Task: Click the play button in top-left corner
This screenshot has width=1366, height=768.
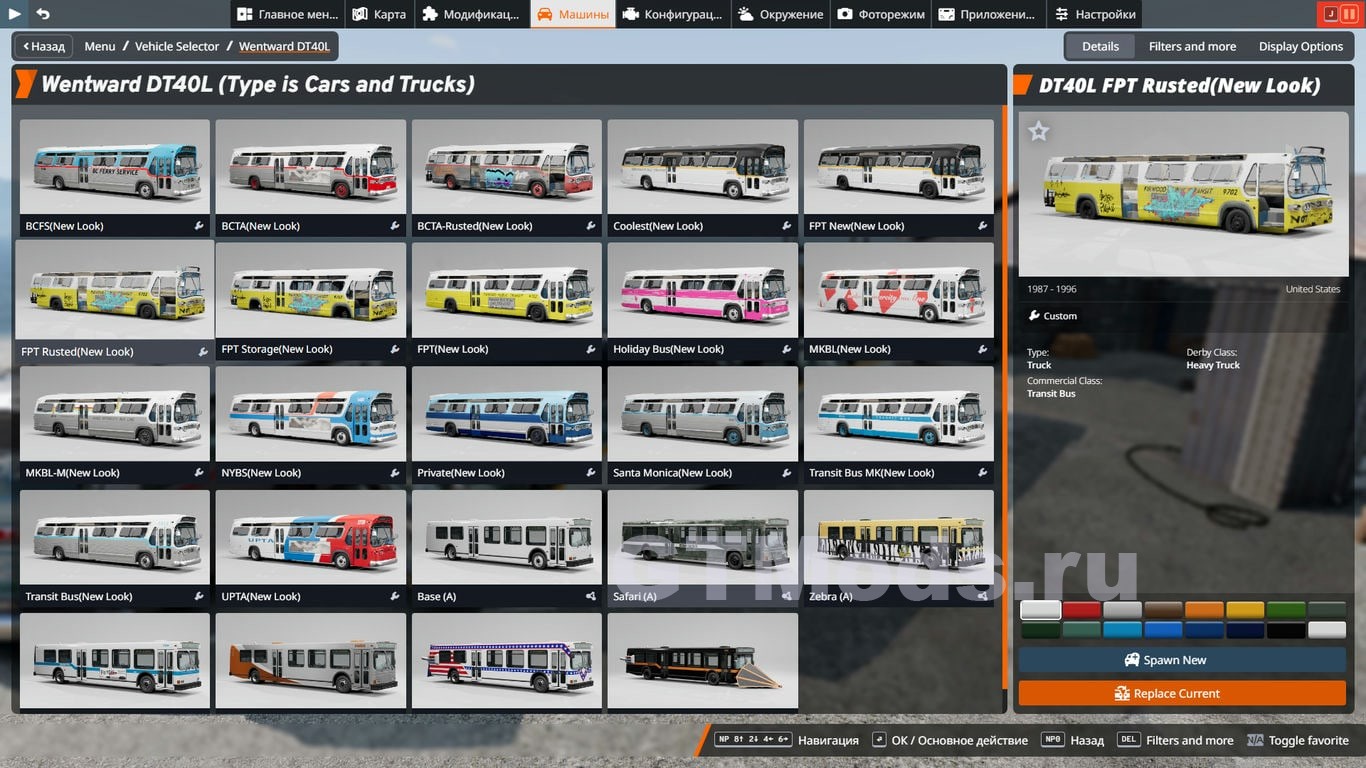Action: (15, 14)
